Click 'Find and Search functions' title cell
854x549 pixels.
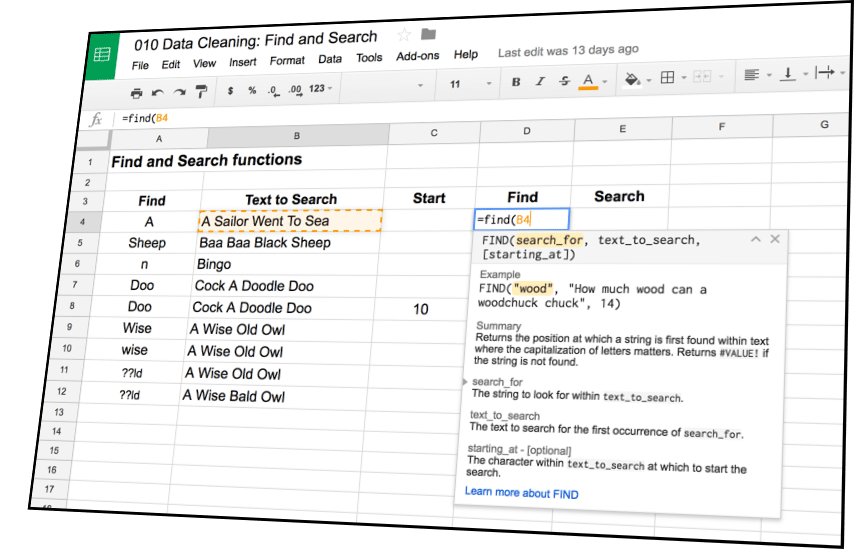[206, 160]
